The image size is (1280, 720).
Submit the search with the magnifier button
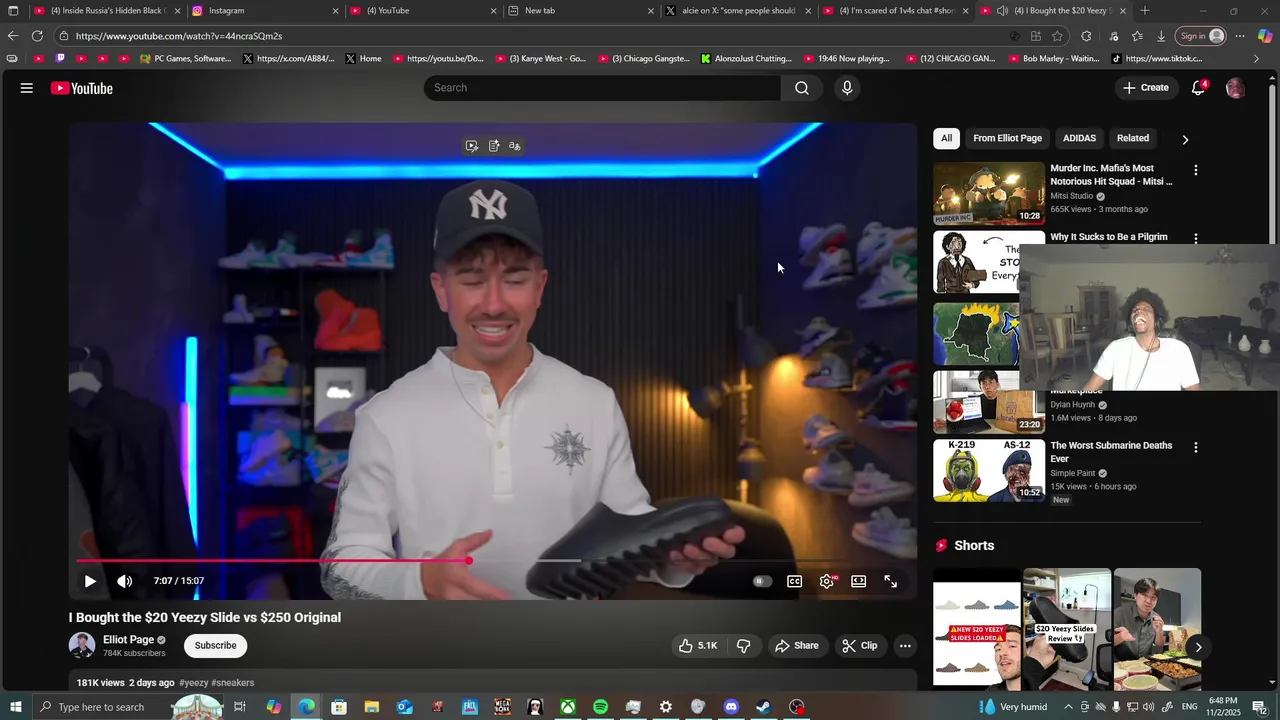tap(802, 88)
